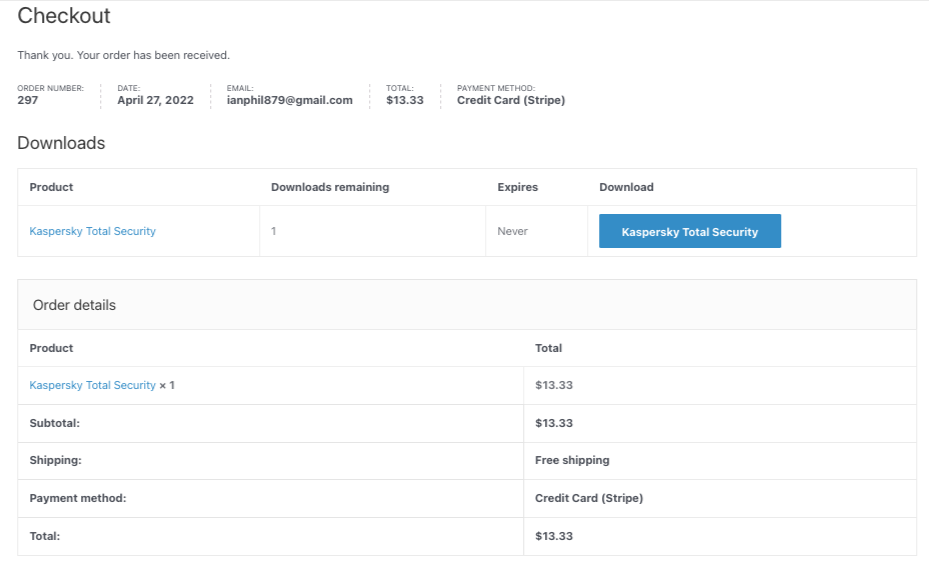Click the Product column header in Order details
The width and height of the screenshot is (929, 564).
pyautogui.click(x=52, y=348)
